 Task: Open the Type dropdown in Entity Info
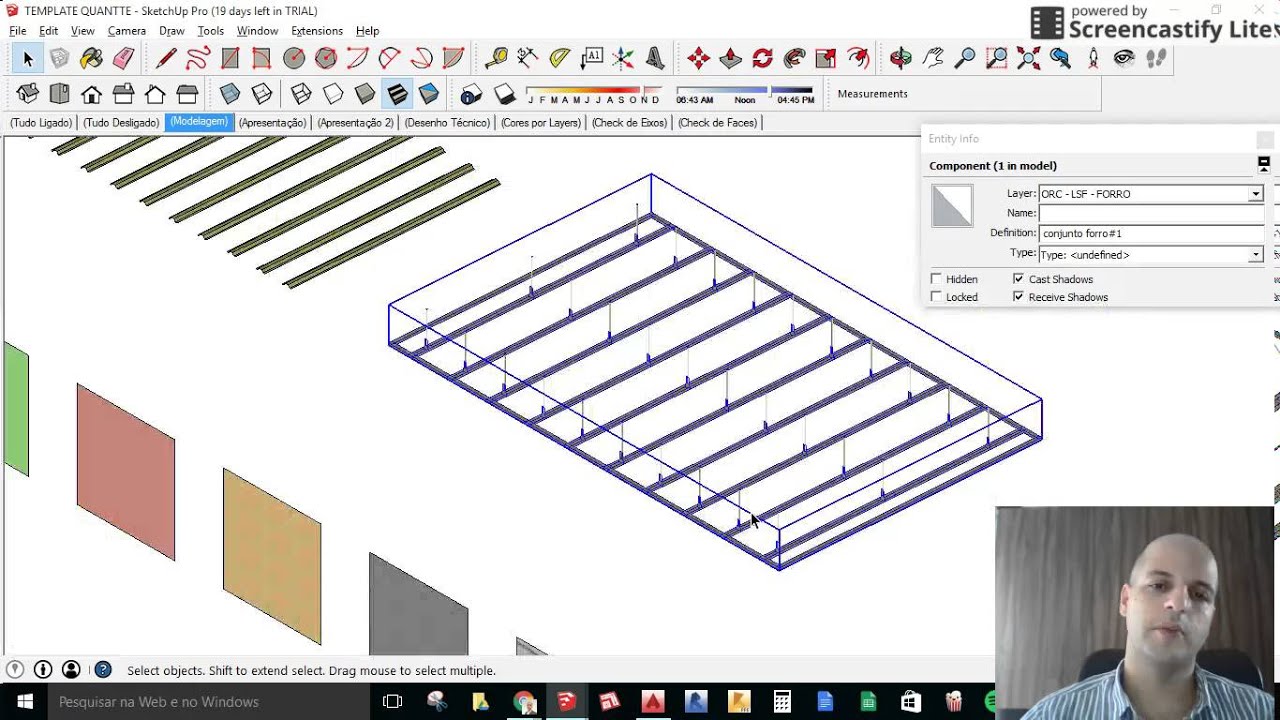coord(1255,255)
